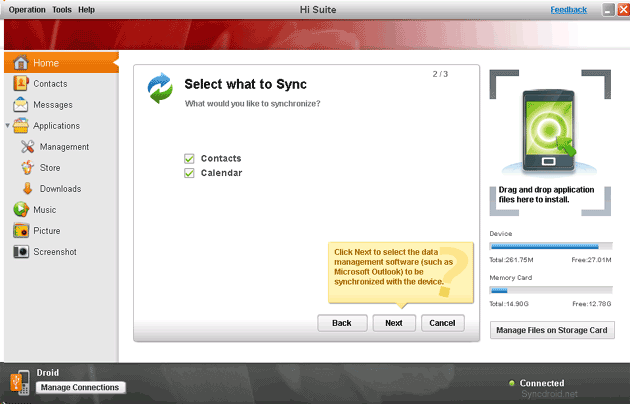This screenshot has width=630, height=404.
Task: Click the Device storage usage bar
Action: click(550, 246)
